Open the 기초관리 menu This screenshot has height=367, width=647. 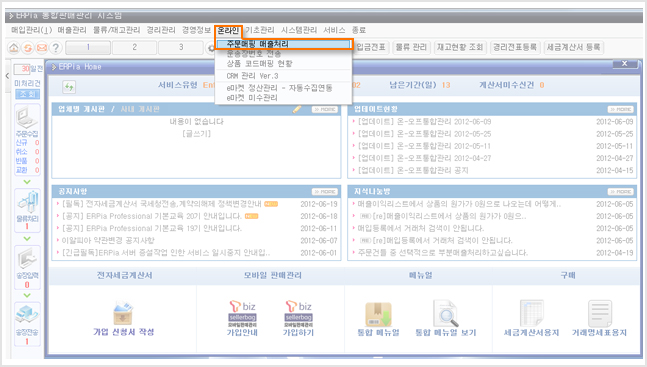tap(260, 30)
